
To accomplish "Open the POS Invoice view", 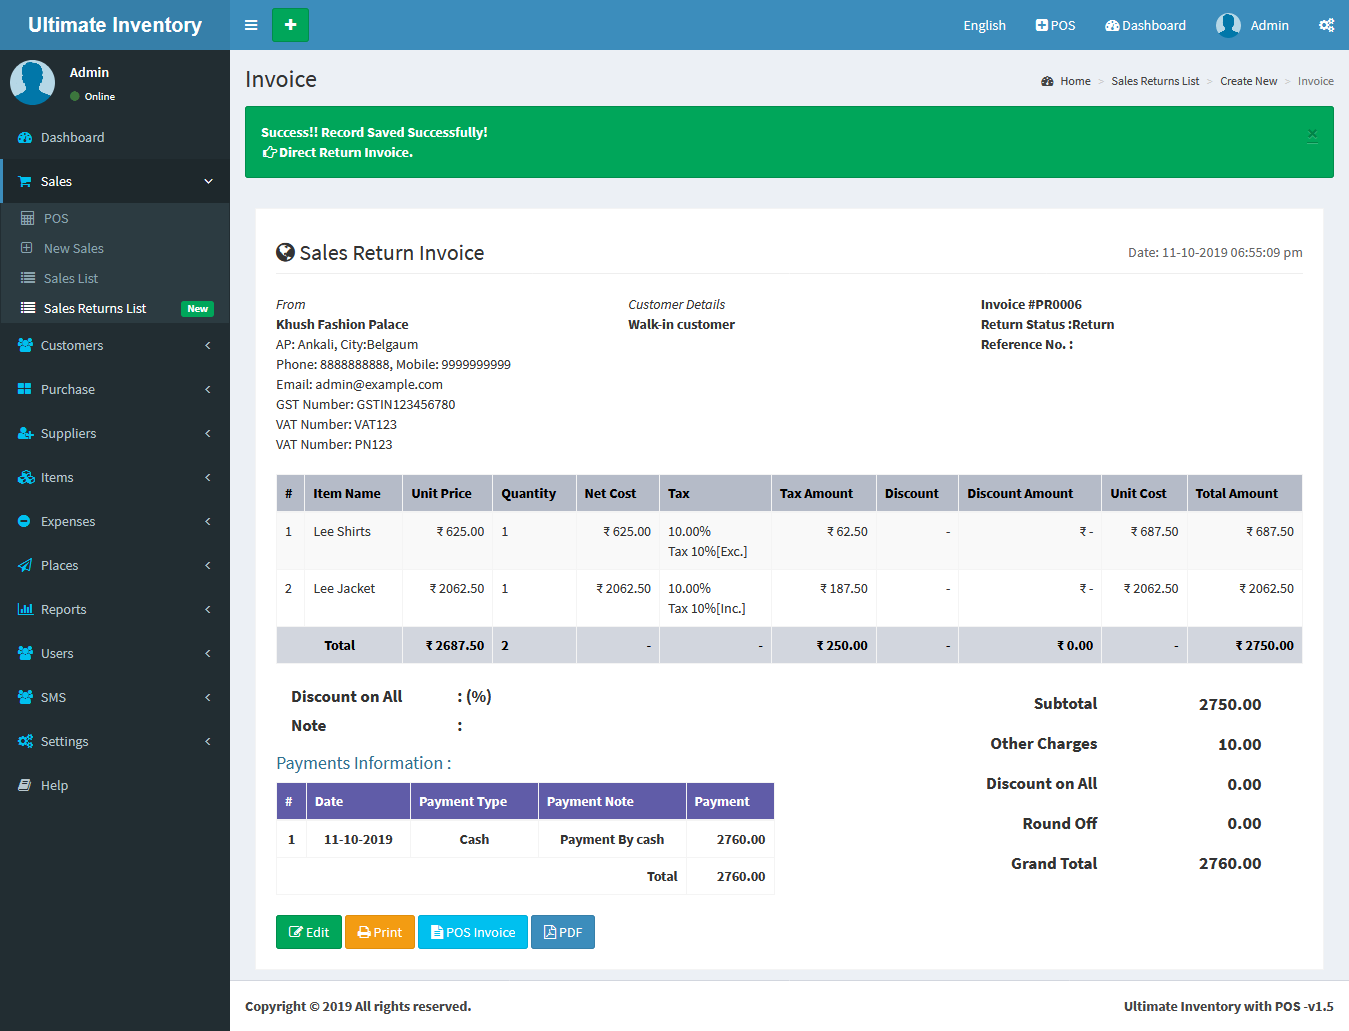I will pyautogui.click(x=472, y=932).
